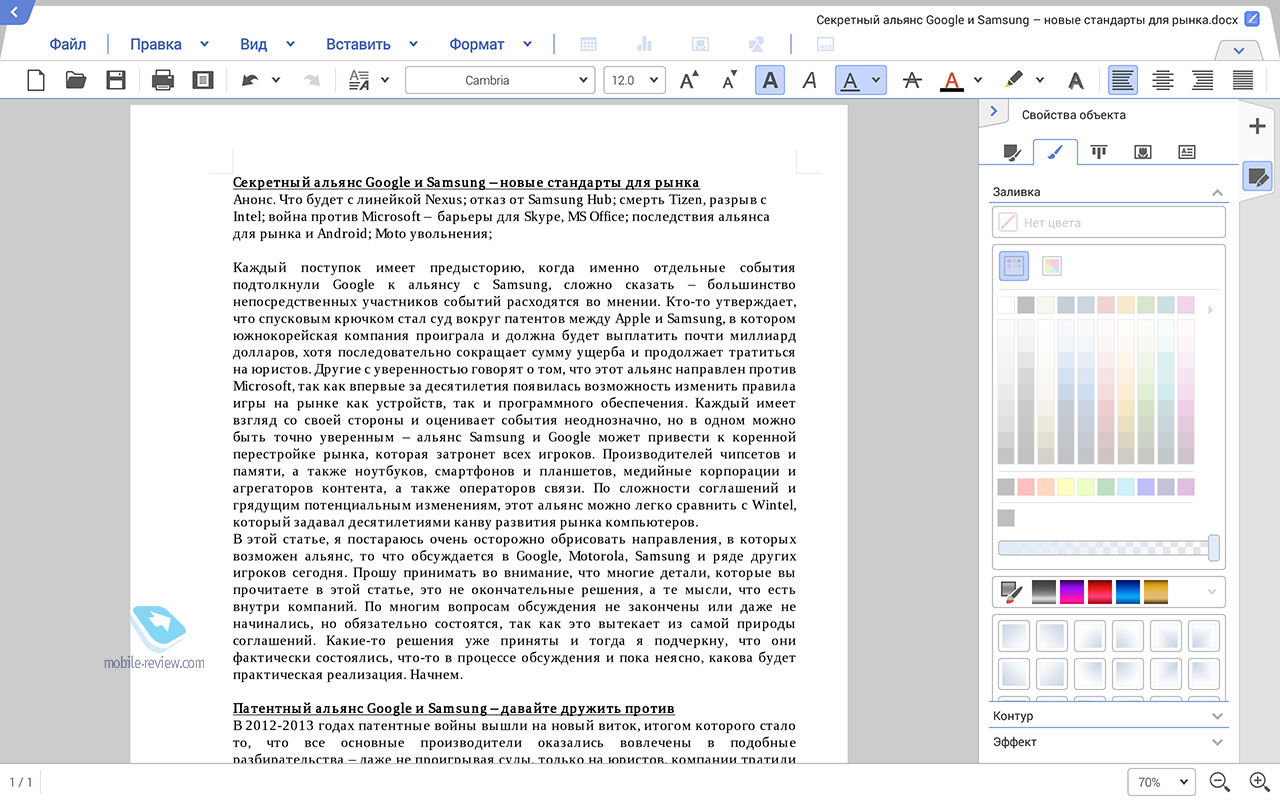Viewport: 1280px width, 800px height.
Task: Open the highlighter color dropdown arrow
Action: tap(1040, 80)
